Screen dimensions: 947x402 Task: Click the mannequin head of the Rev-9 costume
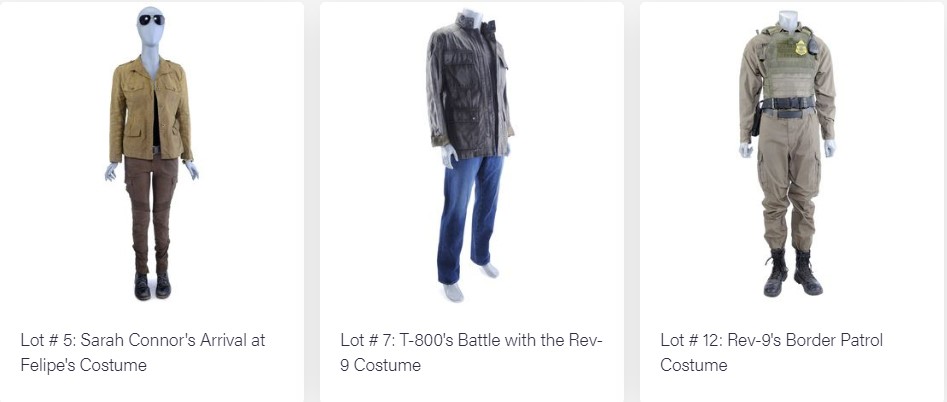tap(787, 21)
